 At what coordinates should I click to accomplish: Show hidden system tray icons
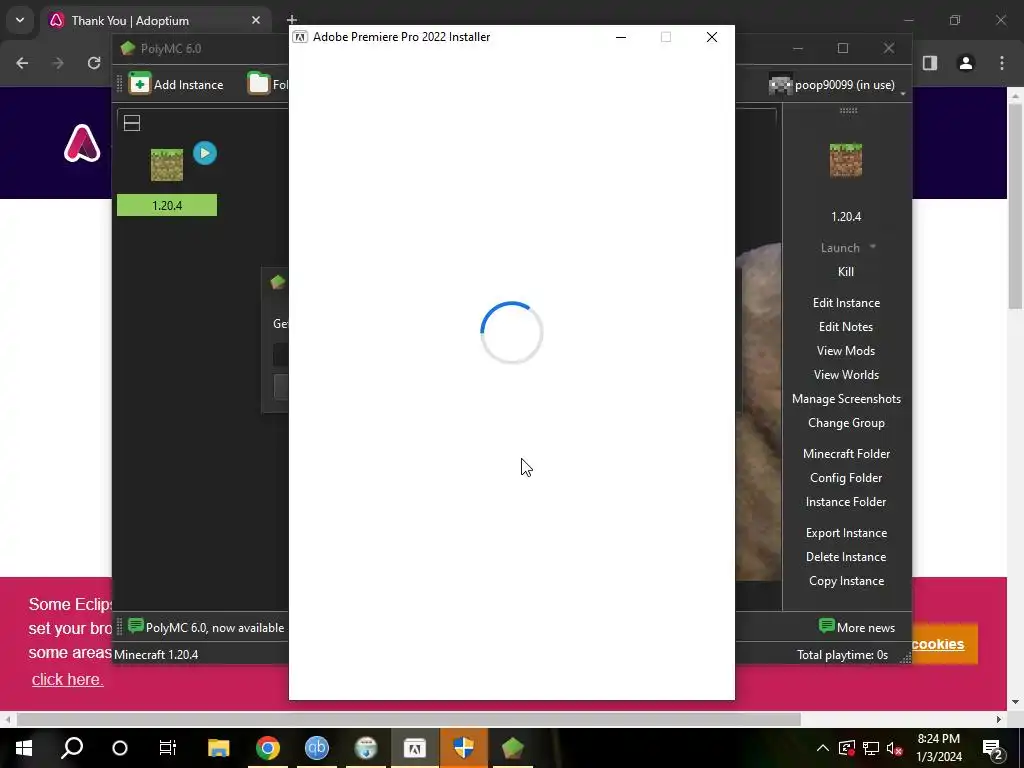pyautogui.click(x=823, y=748)
